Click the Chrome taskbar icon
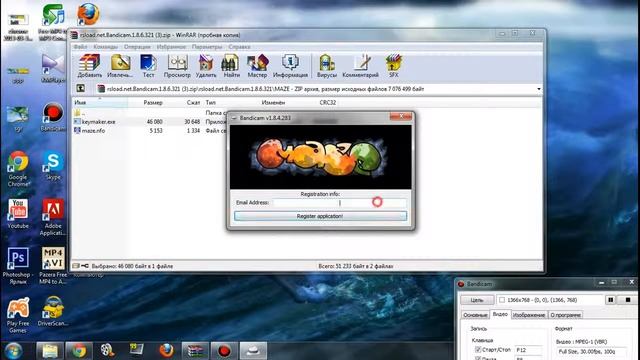This screenshot has height=360, width=640. [79, 351]
